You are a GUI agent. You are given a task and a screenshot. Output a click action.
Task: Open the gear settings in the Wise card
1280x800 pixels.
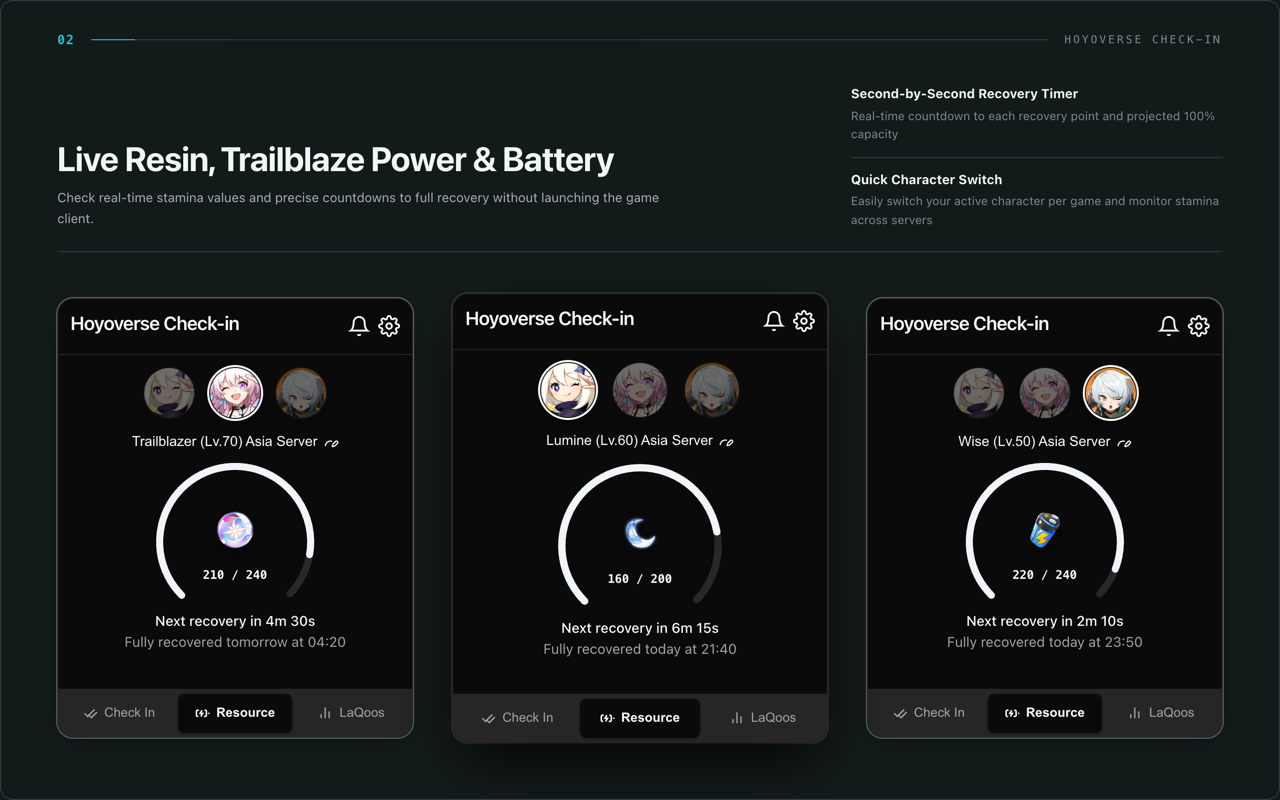[x=1198, y=325]
